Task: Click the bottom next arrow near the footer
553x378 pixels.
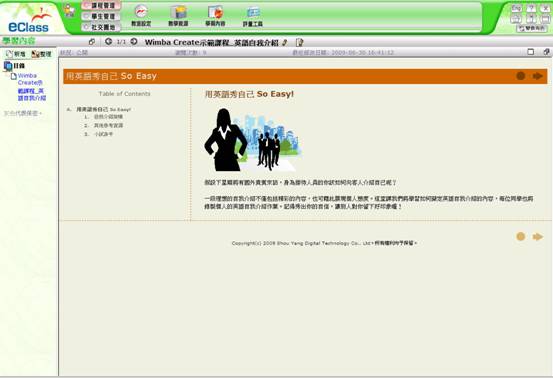Action: click(537, 237)
